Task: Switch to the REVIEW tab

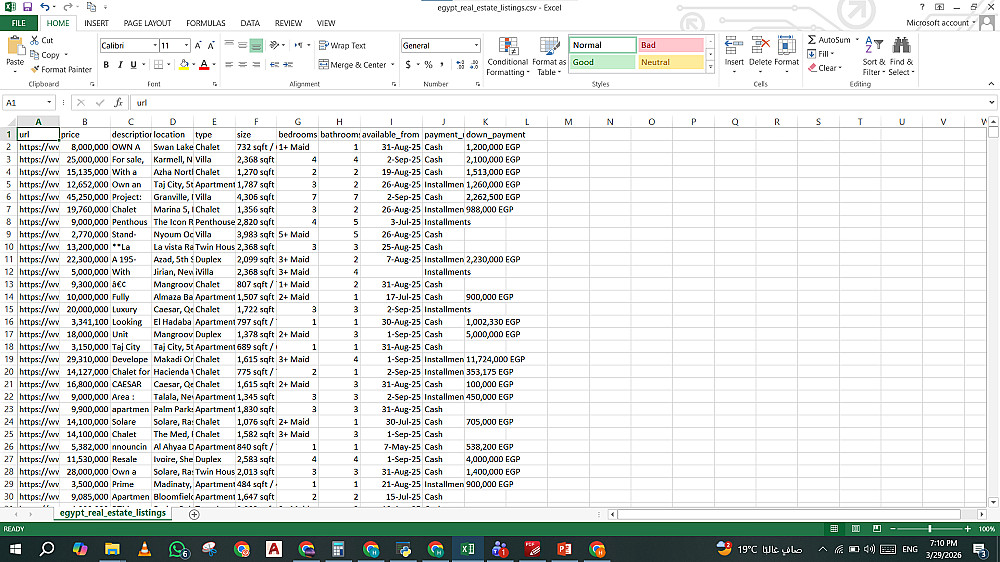Action: pos(288,23)
